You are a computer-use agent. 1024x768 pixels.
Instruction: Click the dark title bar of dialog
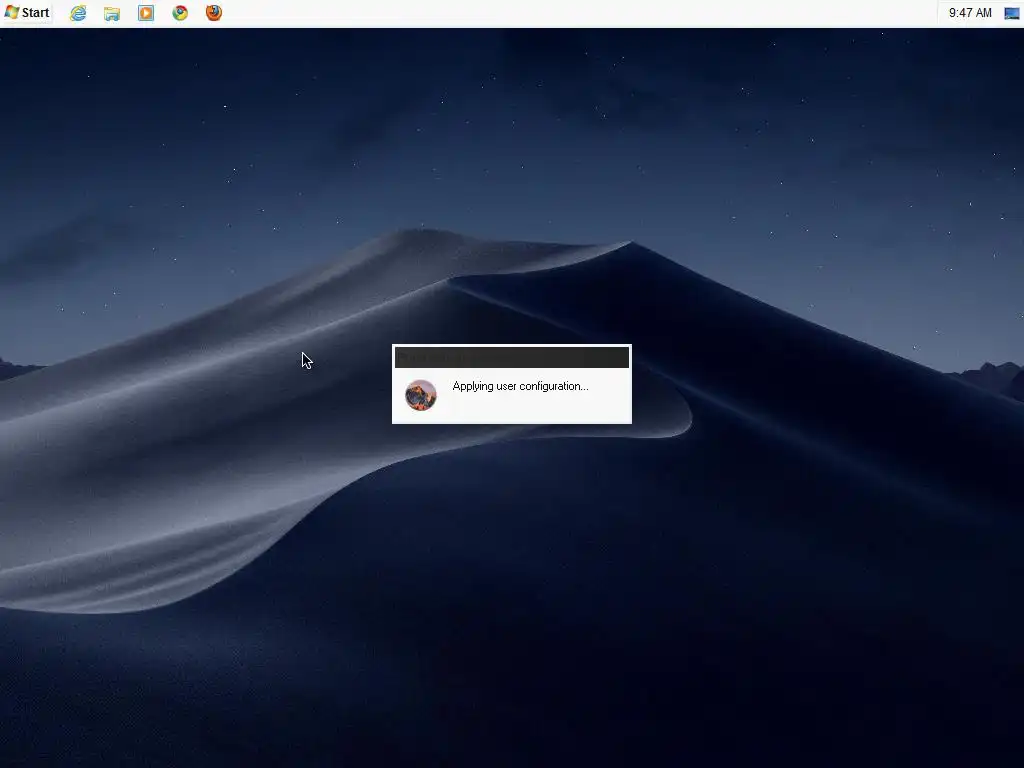(512, 357)
